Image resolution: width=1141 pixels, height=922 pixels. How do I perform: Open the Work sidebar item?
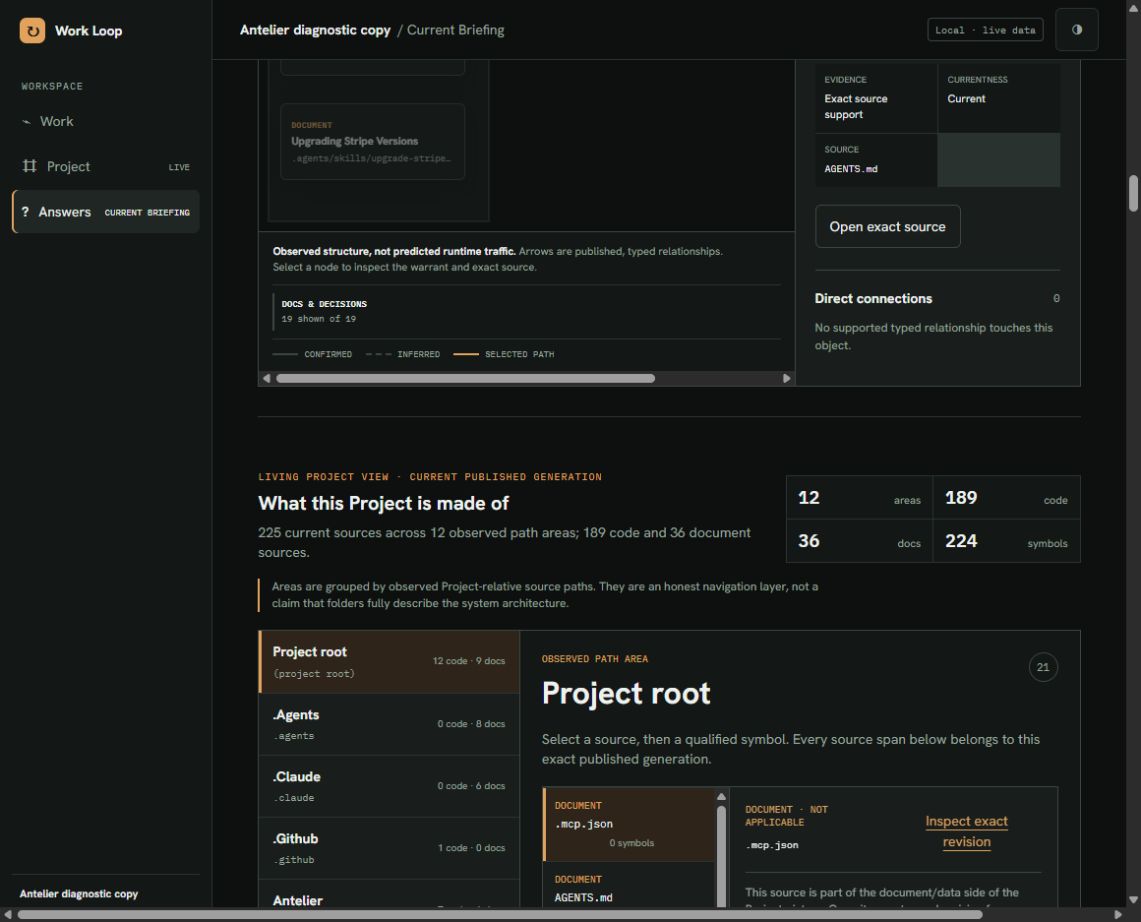point(106,122)
